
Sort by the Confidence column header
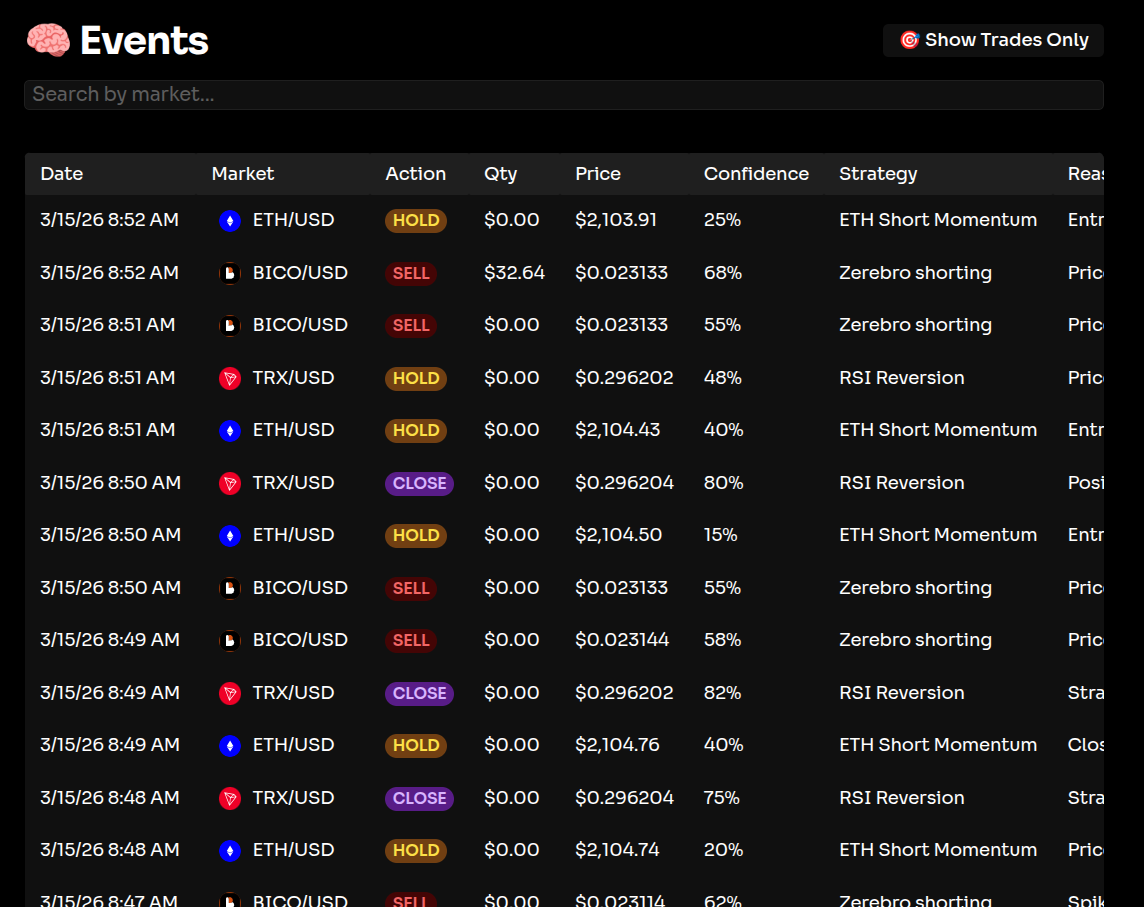coord(756,174)
